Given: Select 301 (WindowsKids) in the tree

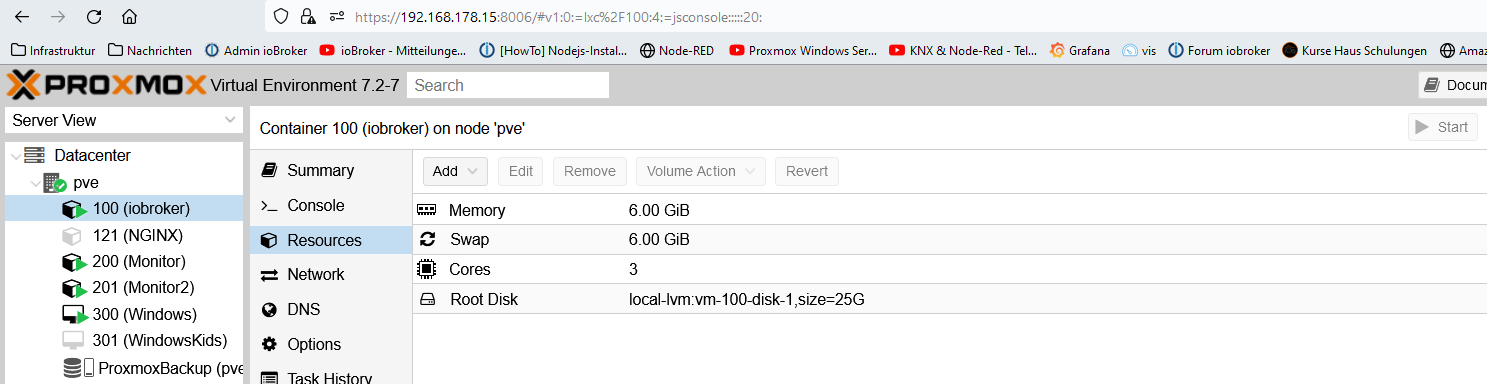Looking at the screenshot, I should (125, 341).
